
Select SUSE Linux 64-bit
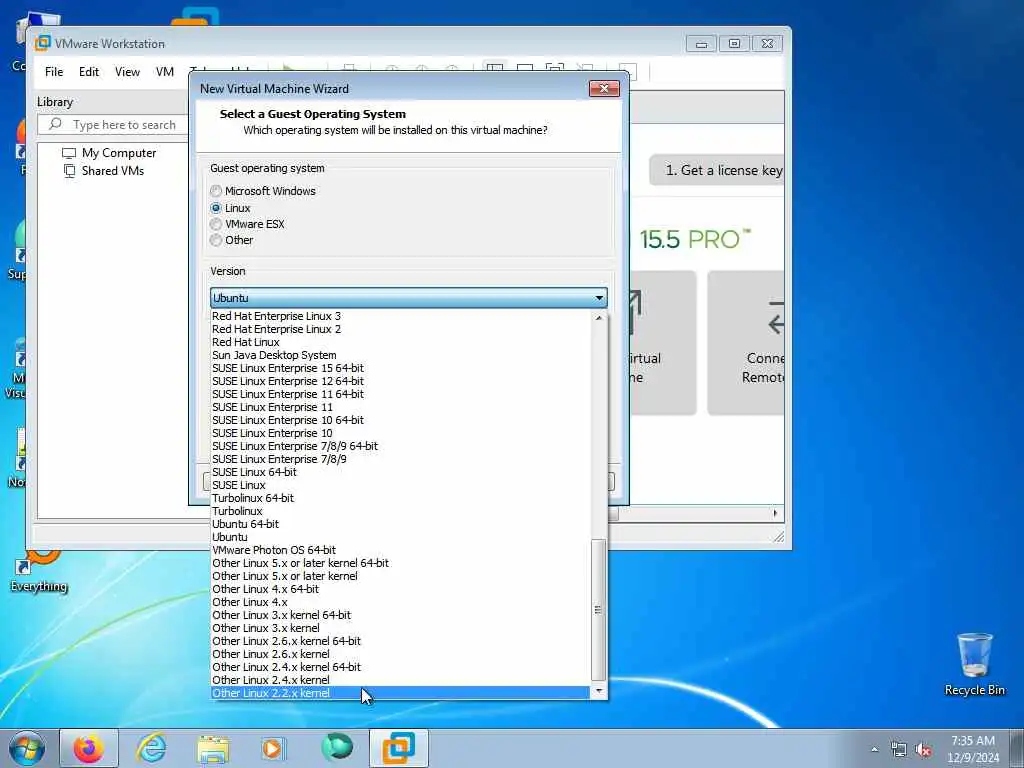coord(400,472)
